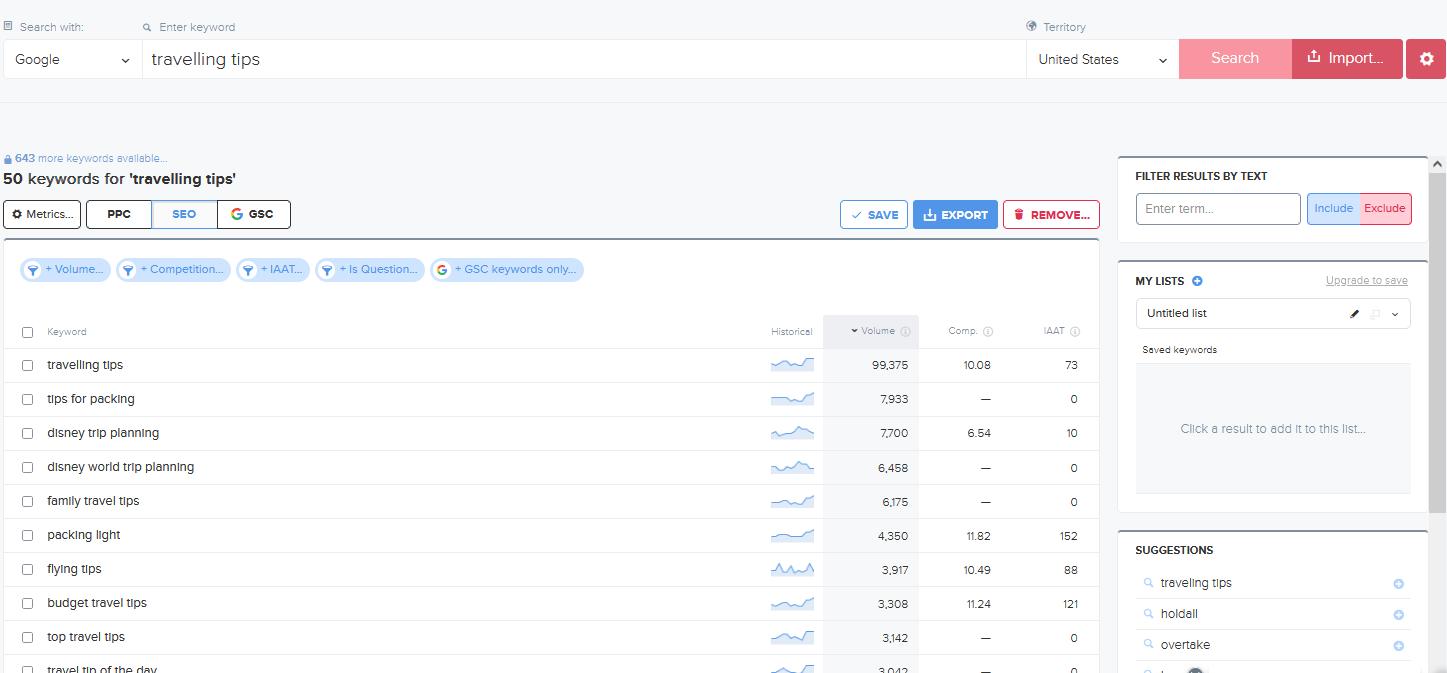Switch to the GSC tab

pos(253,214)
